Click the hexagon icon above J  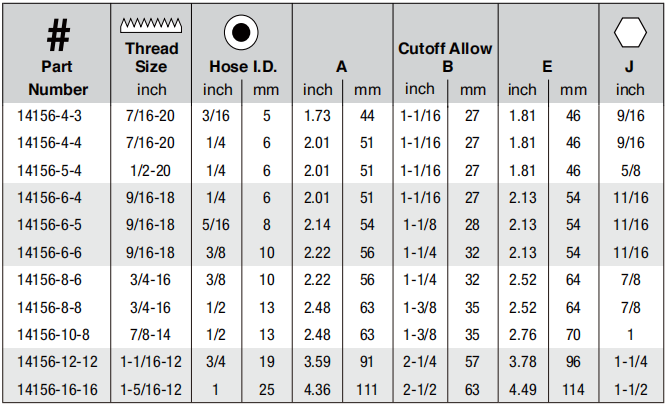pyautogui.click(x=630, y=32)
